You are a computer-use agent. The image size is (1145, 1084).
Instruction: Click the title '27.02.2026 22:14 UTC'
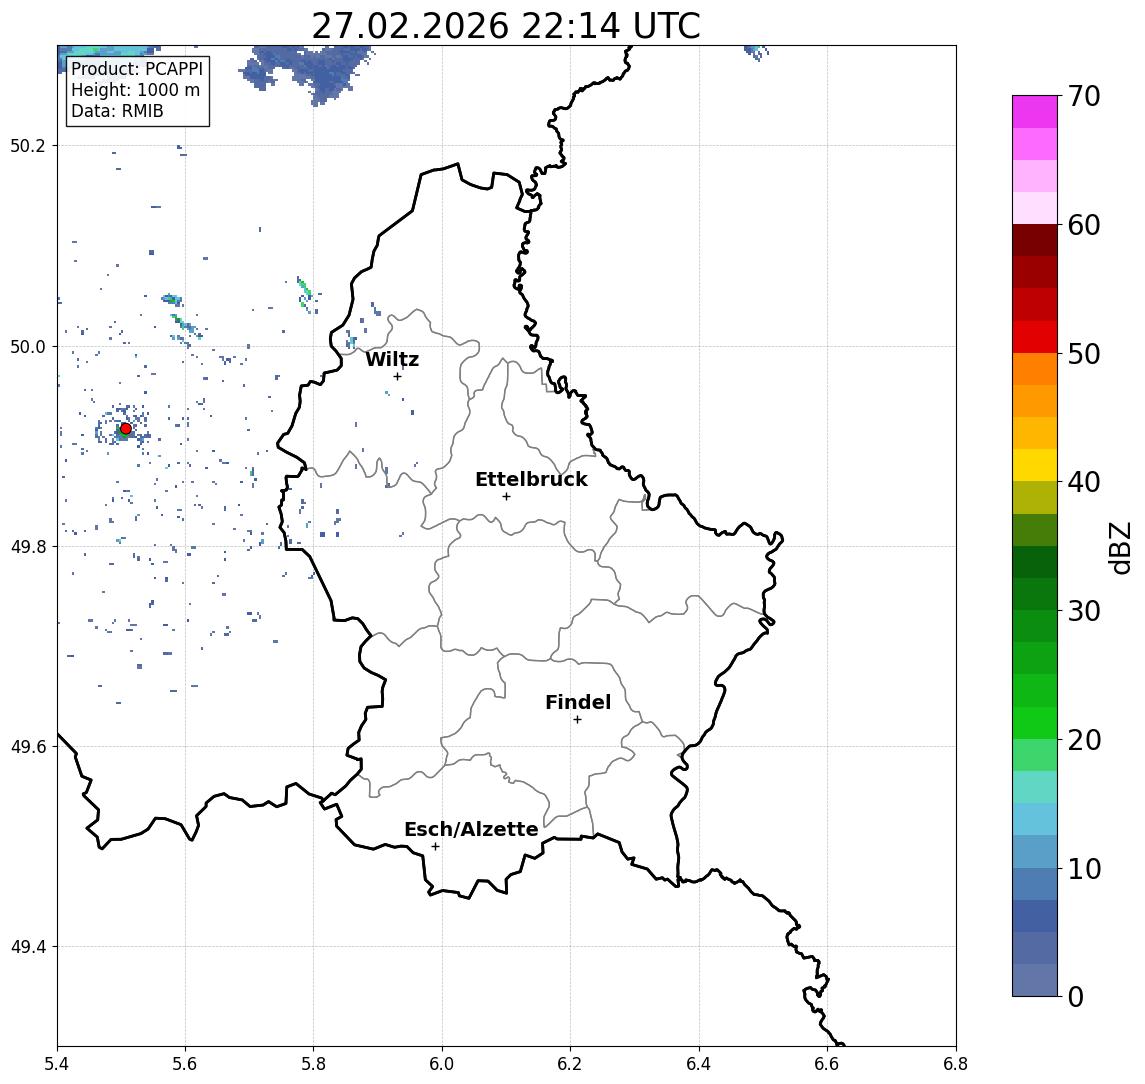(x=505, y=26)
